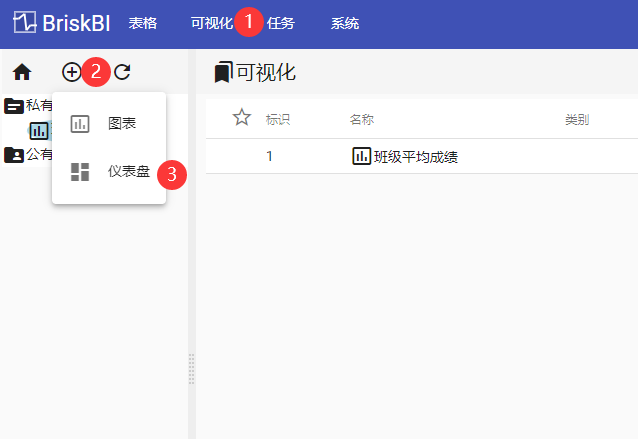Go to home via house icon
The height and width of the screenshot is (439, 638).
[x=22, y=72]
